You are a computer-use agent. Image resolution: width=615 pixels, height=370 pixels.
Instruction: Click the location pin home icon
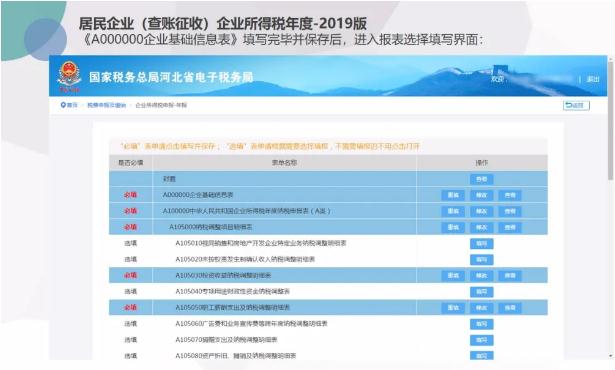coord(63,105)
